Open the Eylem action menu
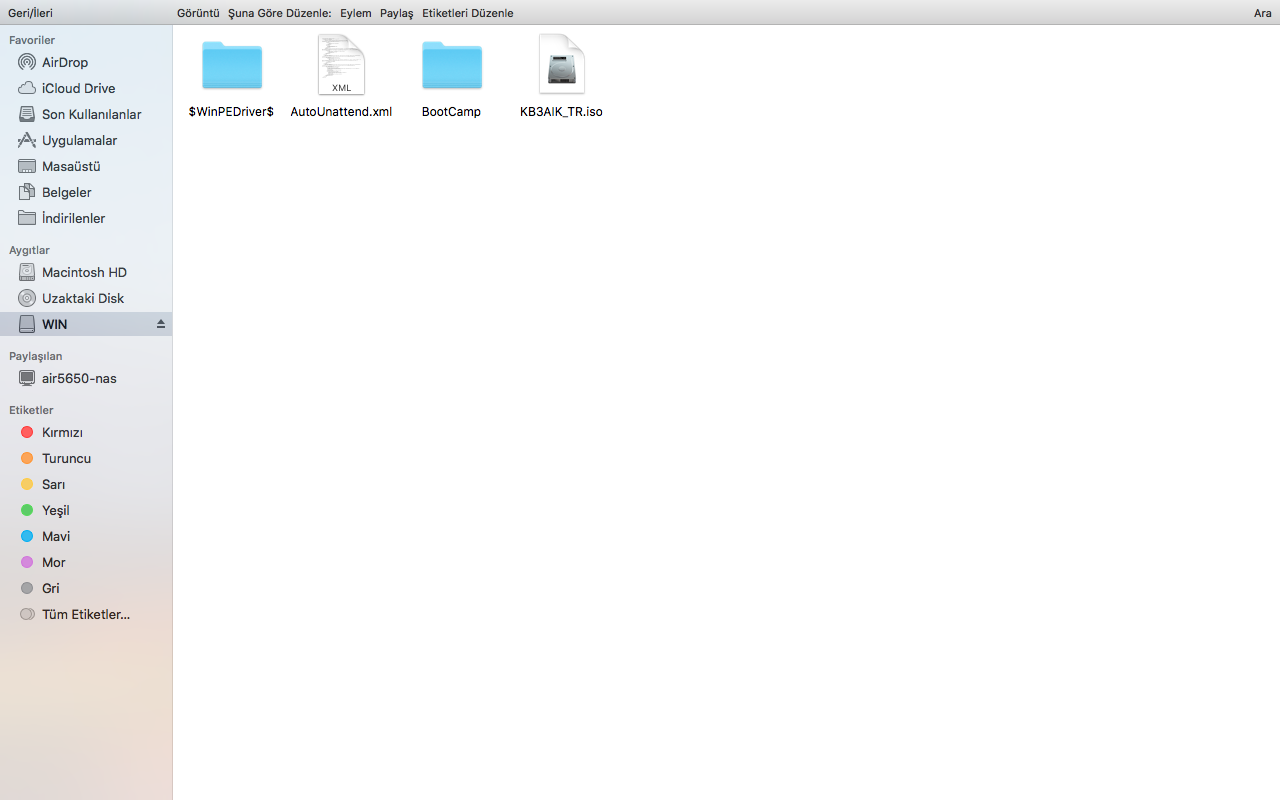This screenshot has height=800, width=1280. [356, 13]
